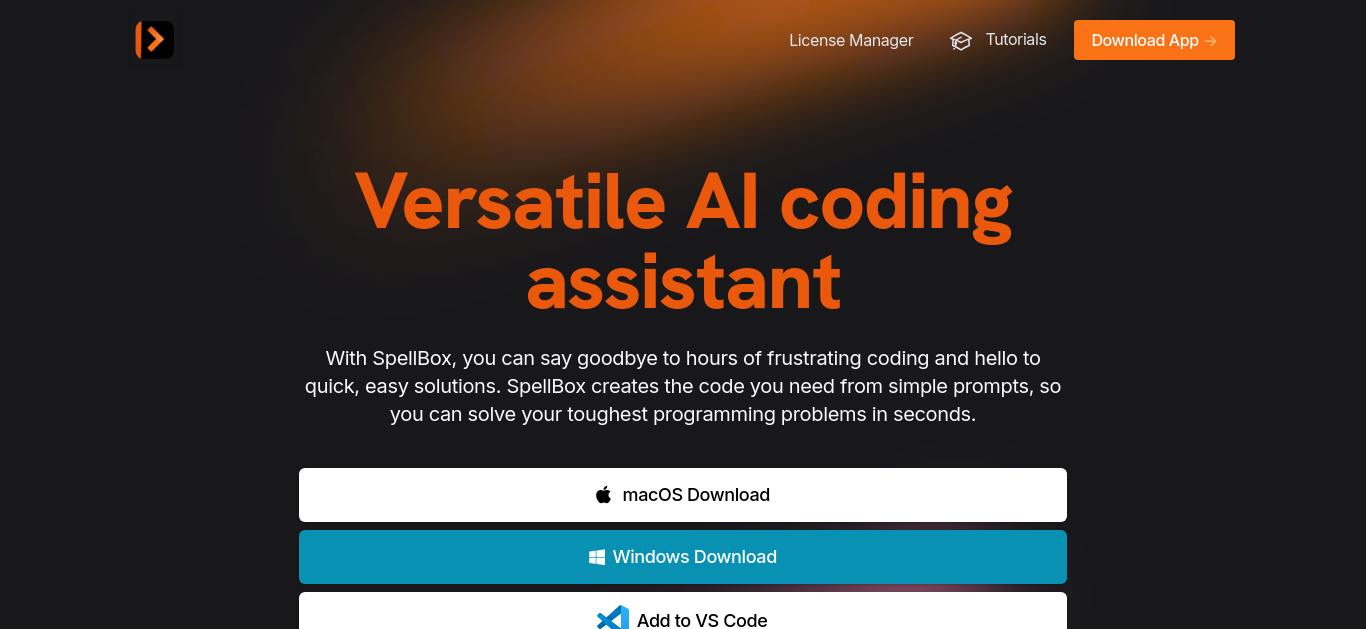Click the Apple logo on macOS Download
Screen dimensions: 1366x629
pos(603,495)
